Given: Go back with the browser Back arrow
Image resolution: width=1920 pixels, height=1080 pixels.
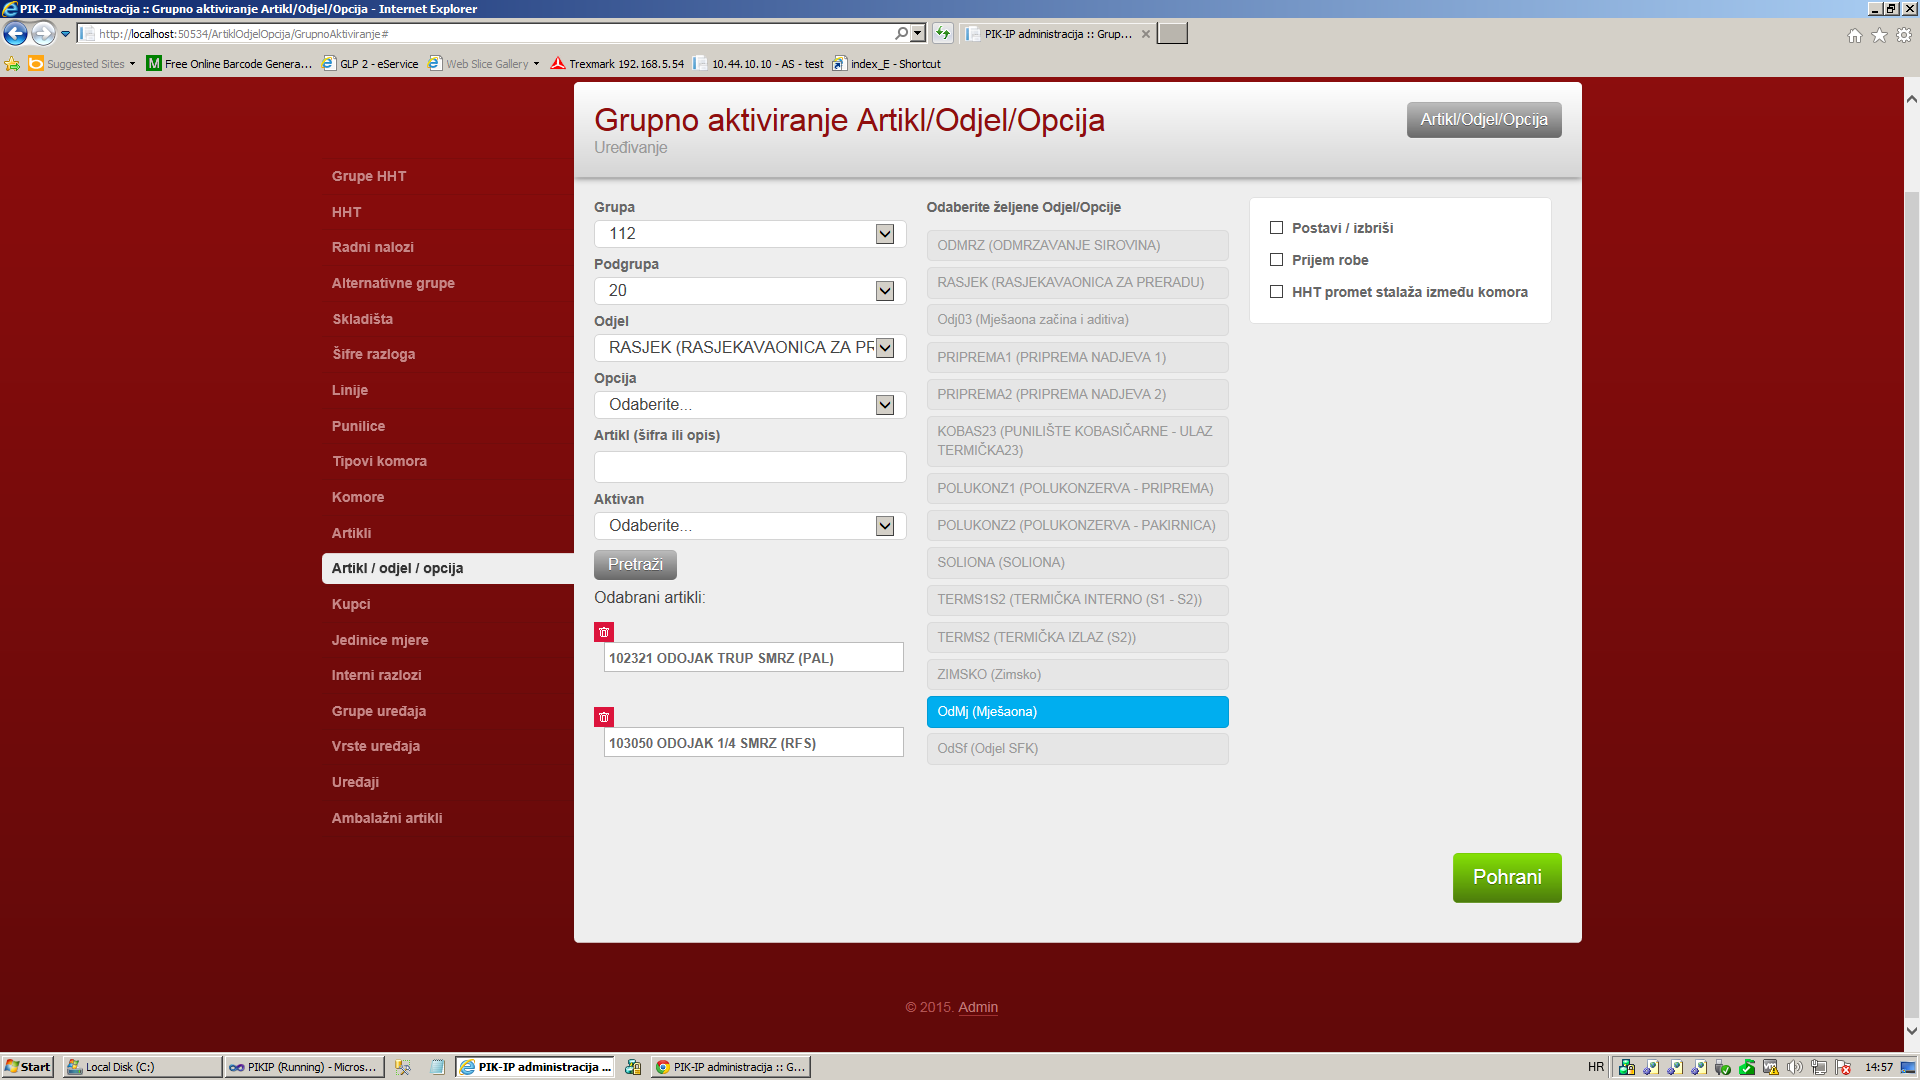Looking at the screenshot, I should (x=15, y=34).
